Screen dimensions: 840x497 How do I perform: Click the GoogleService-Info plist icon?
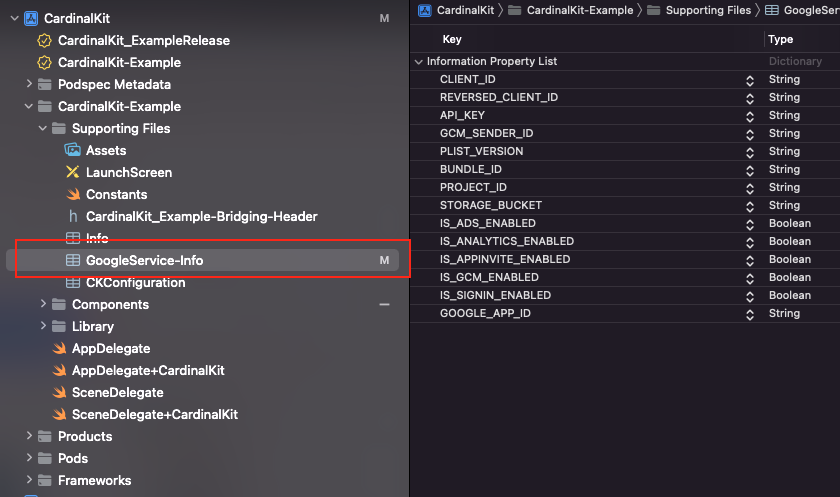tap(73, 260)
